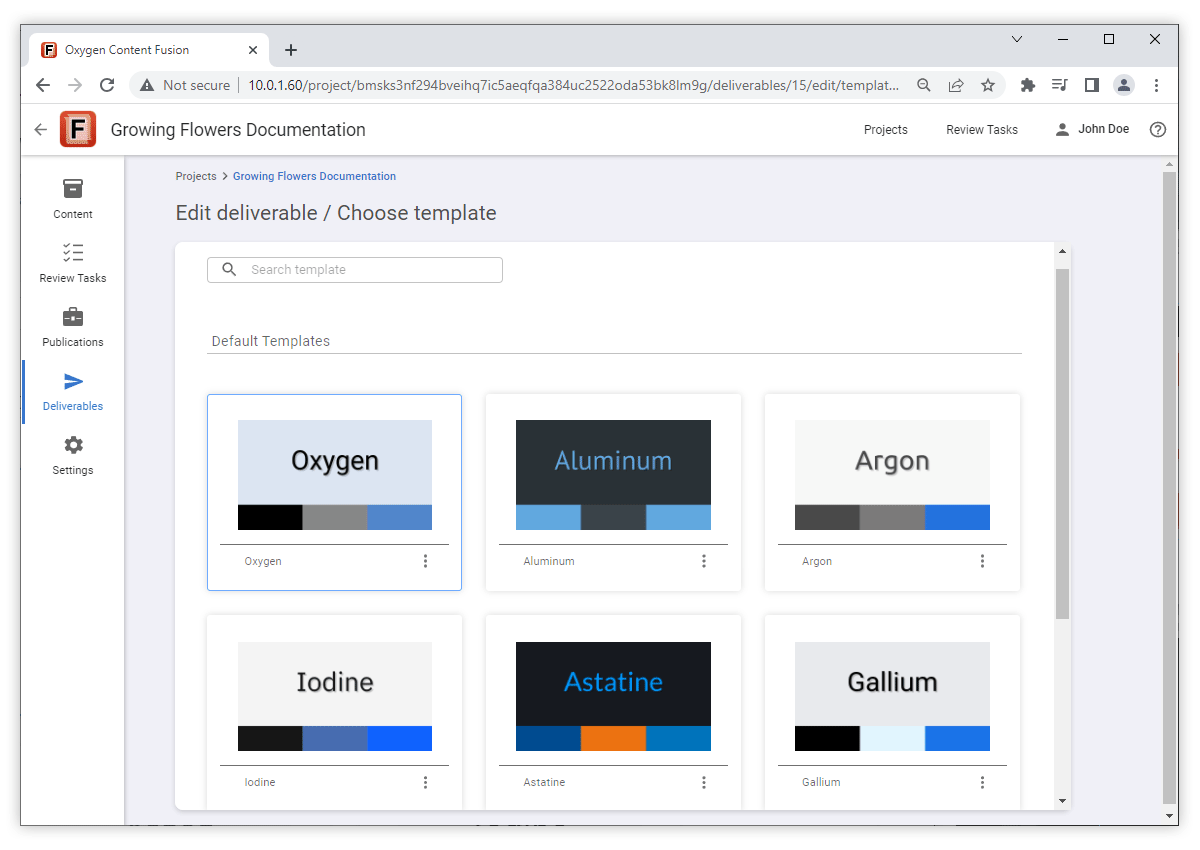
Task: Toggle the browser side panel
Action: [1092, 85]
